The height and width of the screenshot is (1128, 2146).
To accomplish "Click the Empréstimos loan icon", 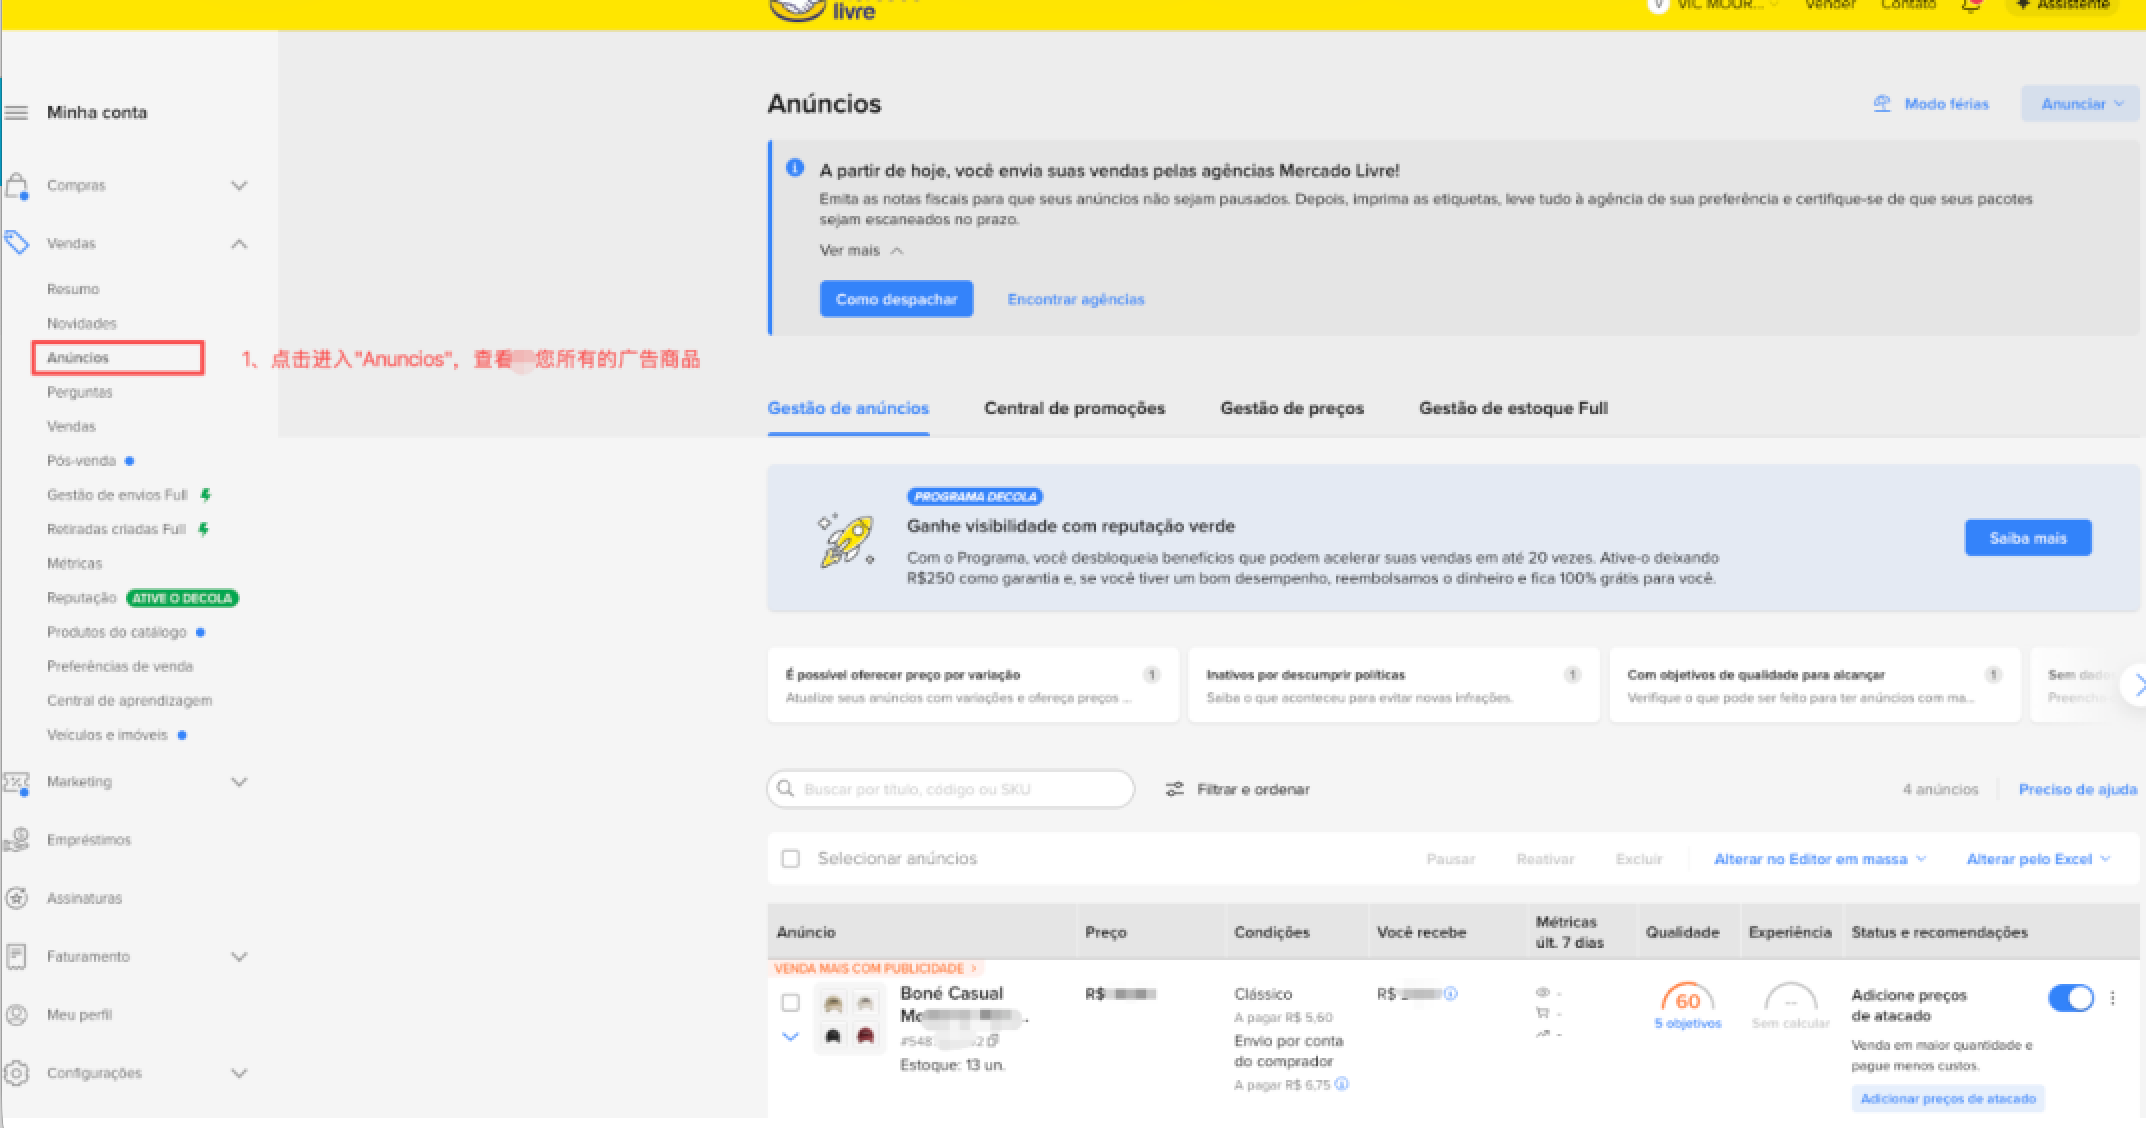I will click(16, 840).
